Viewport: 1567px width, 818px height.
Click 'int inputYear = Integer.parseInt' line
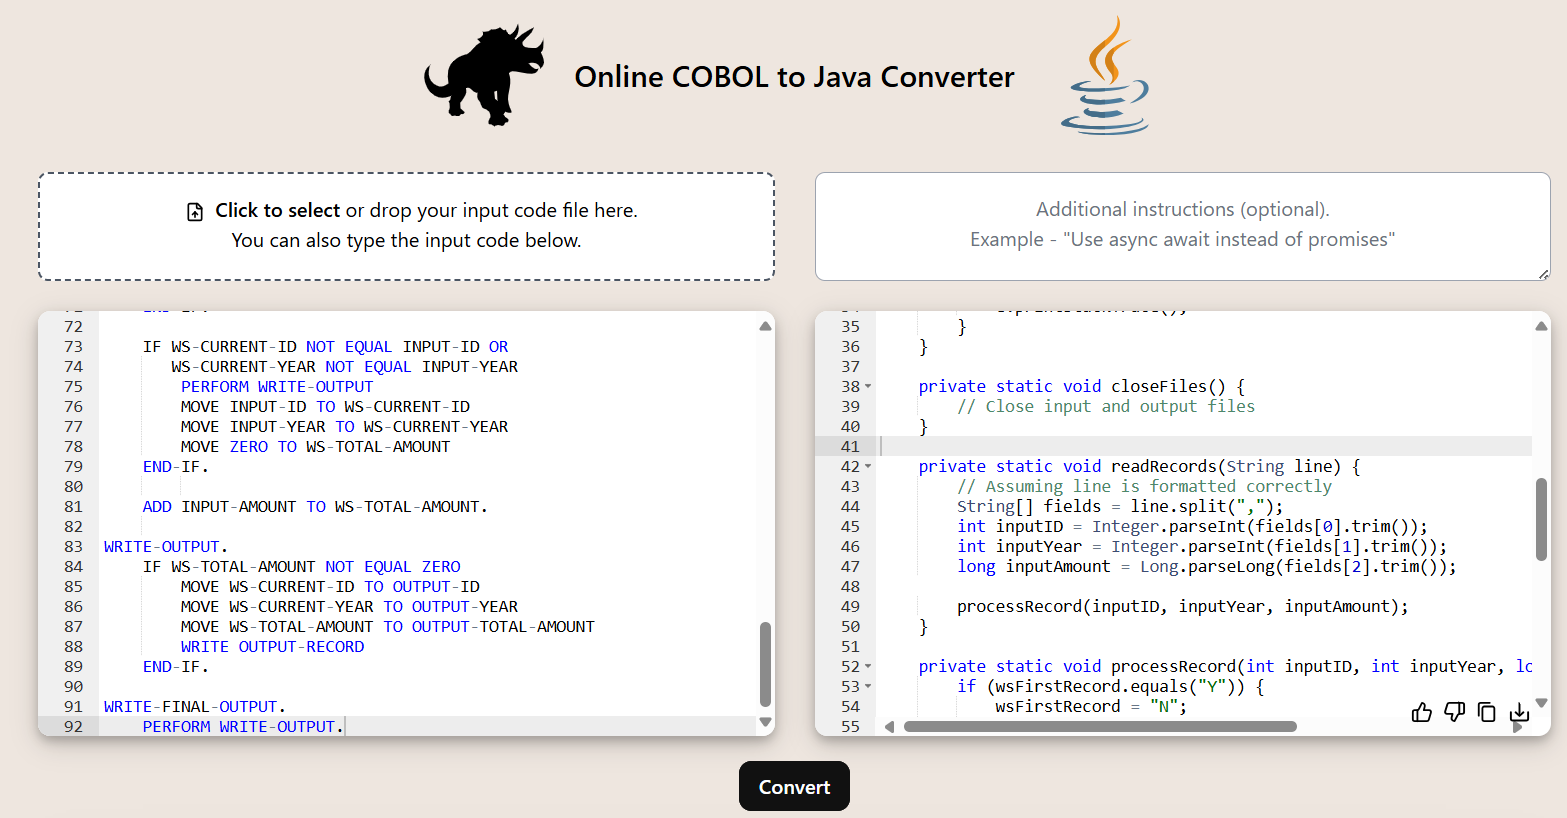1201,547
